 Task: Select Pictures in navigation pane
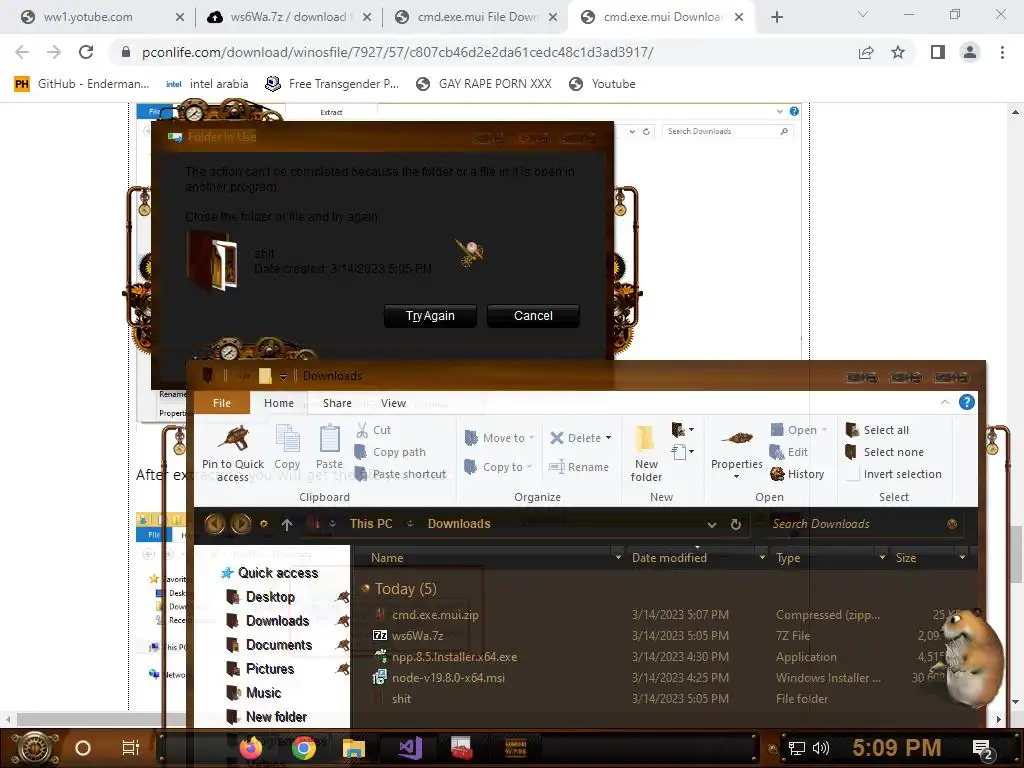(x=261, y=669)
